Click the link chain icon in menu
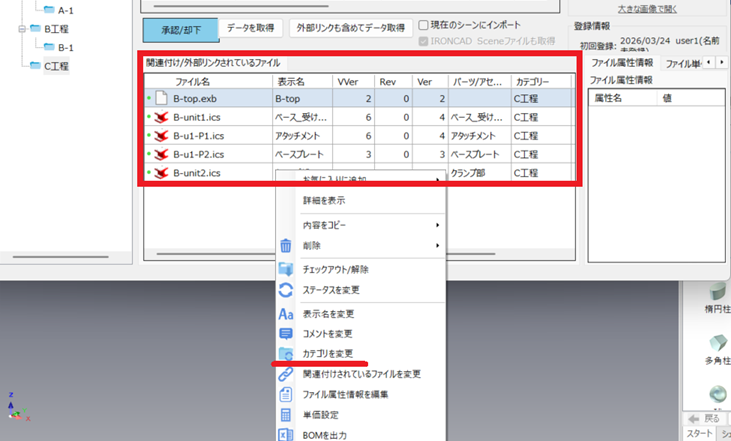Screen dimensions: 731x441 (286, 374)
